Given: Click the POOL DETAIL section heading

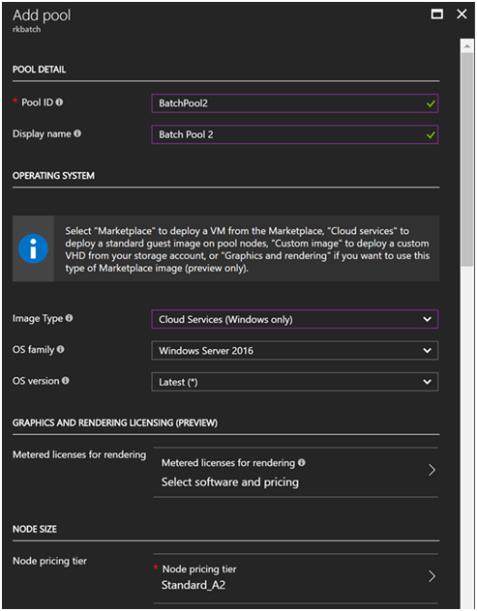Looking at the screenshot, I should click(x=39, y=69).
